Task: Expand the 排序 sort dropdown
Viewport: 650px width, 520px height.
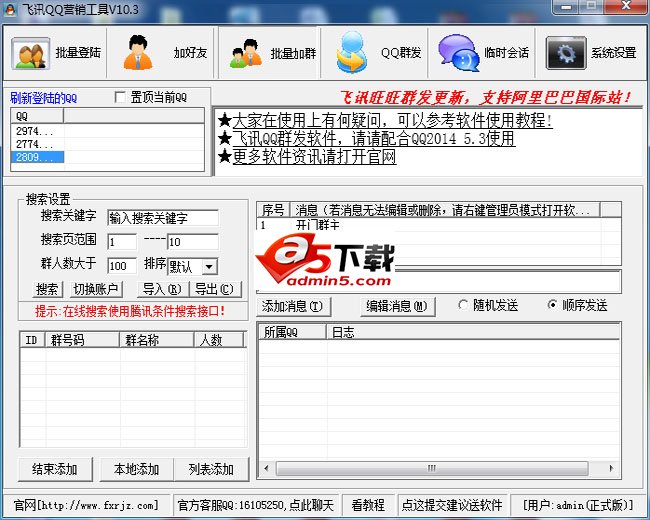Action: [x=210, y=267]
